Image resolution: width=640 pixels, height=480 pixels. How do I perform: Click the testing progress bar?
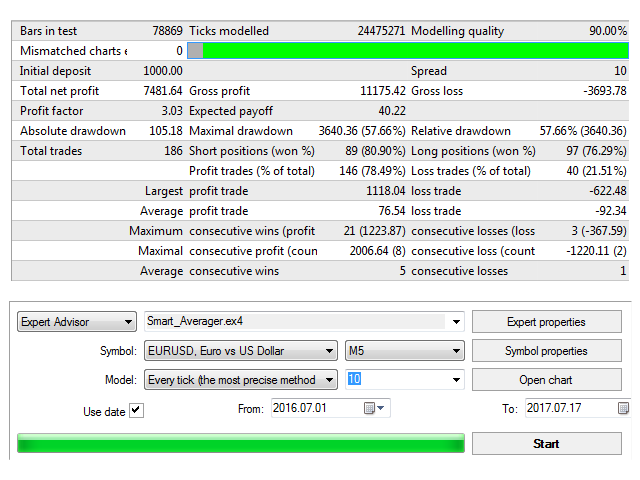[241, 443]
